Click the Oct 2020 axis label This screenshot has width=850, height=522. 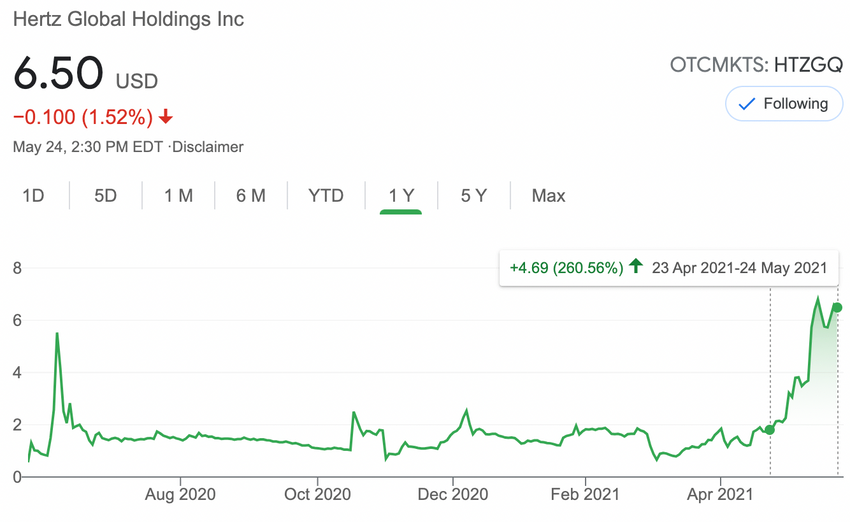(x=317, y=494)
